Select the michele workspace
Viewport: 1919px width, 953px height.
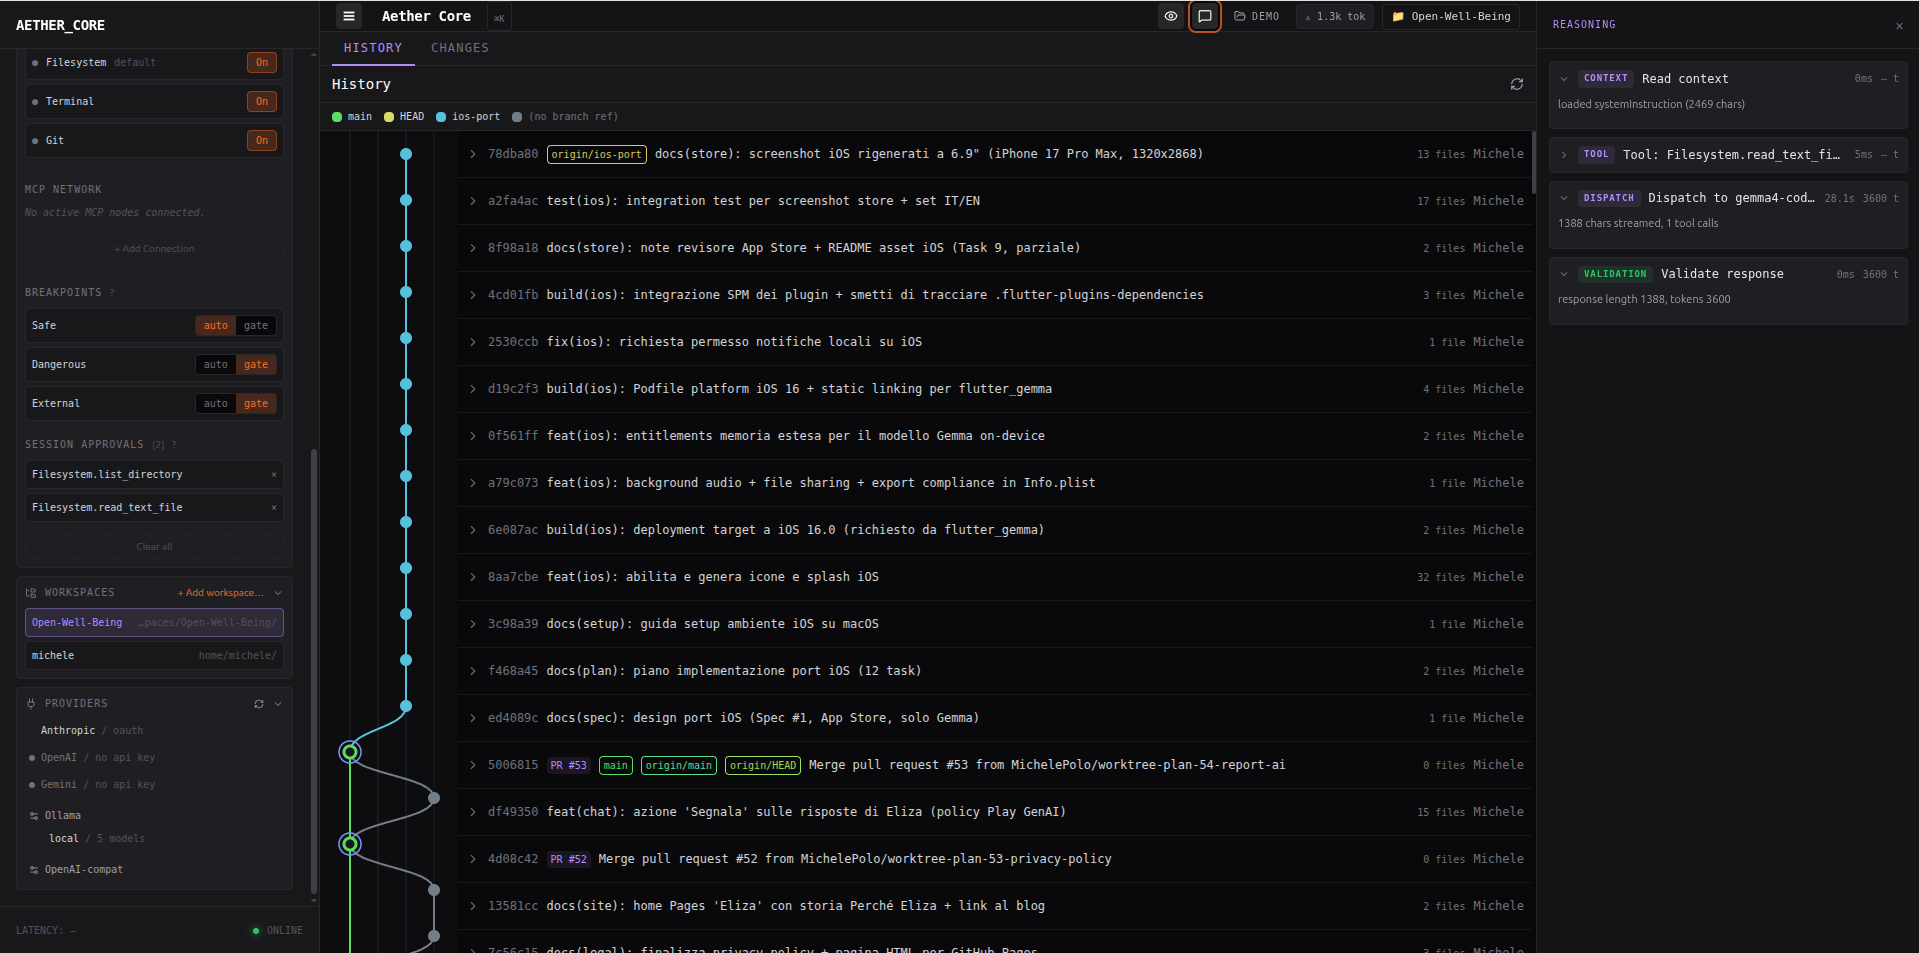154,655
